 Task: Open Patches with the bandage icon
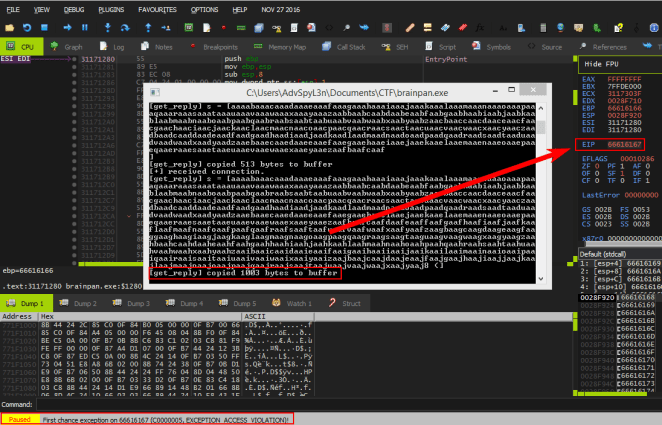[410, 28]
